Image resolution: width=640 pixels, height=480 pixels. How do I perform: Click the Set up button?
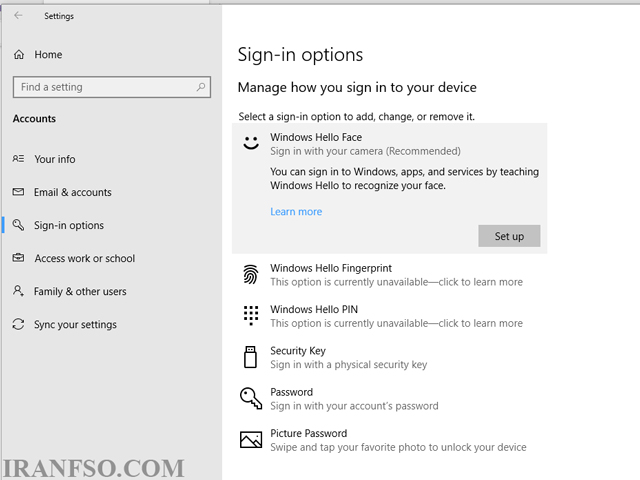coord(509,236)
